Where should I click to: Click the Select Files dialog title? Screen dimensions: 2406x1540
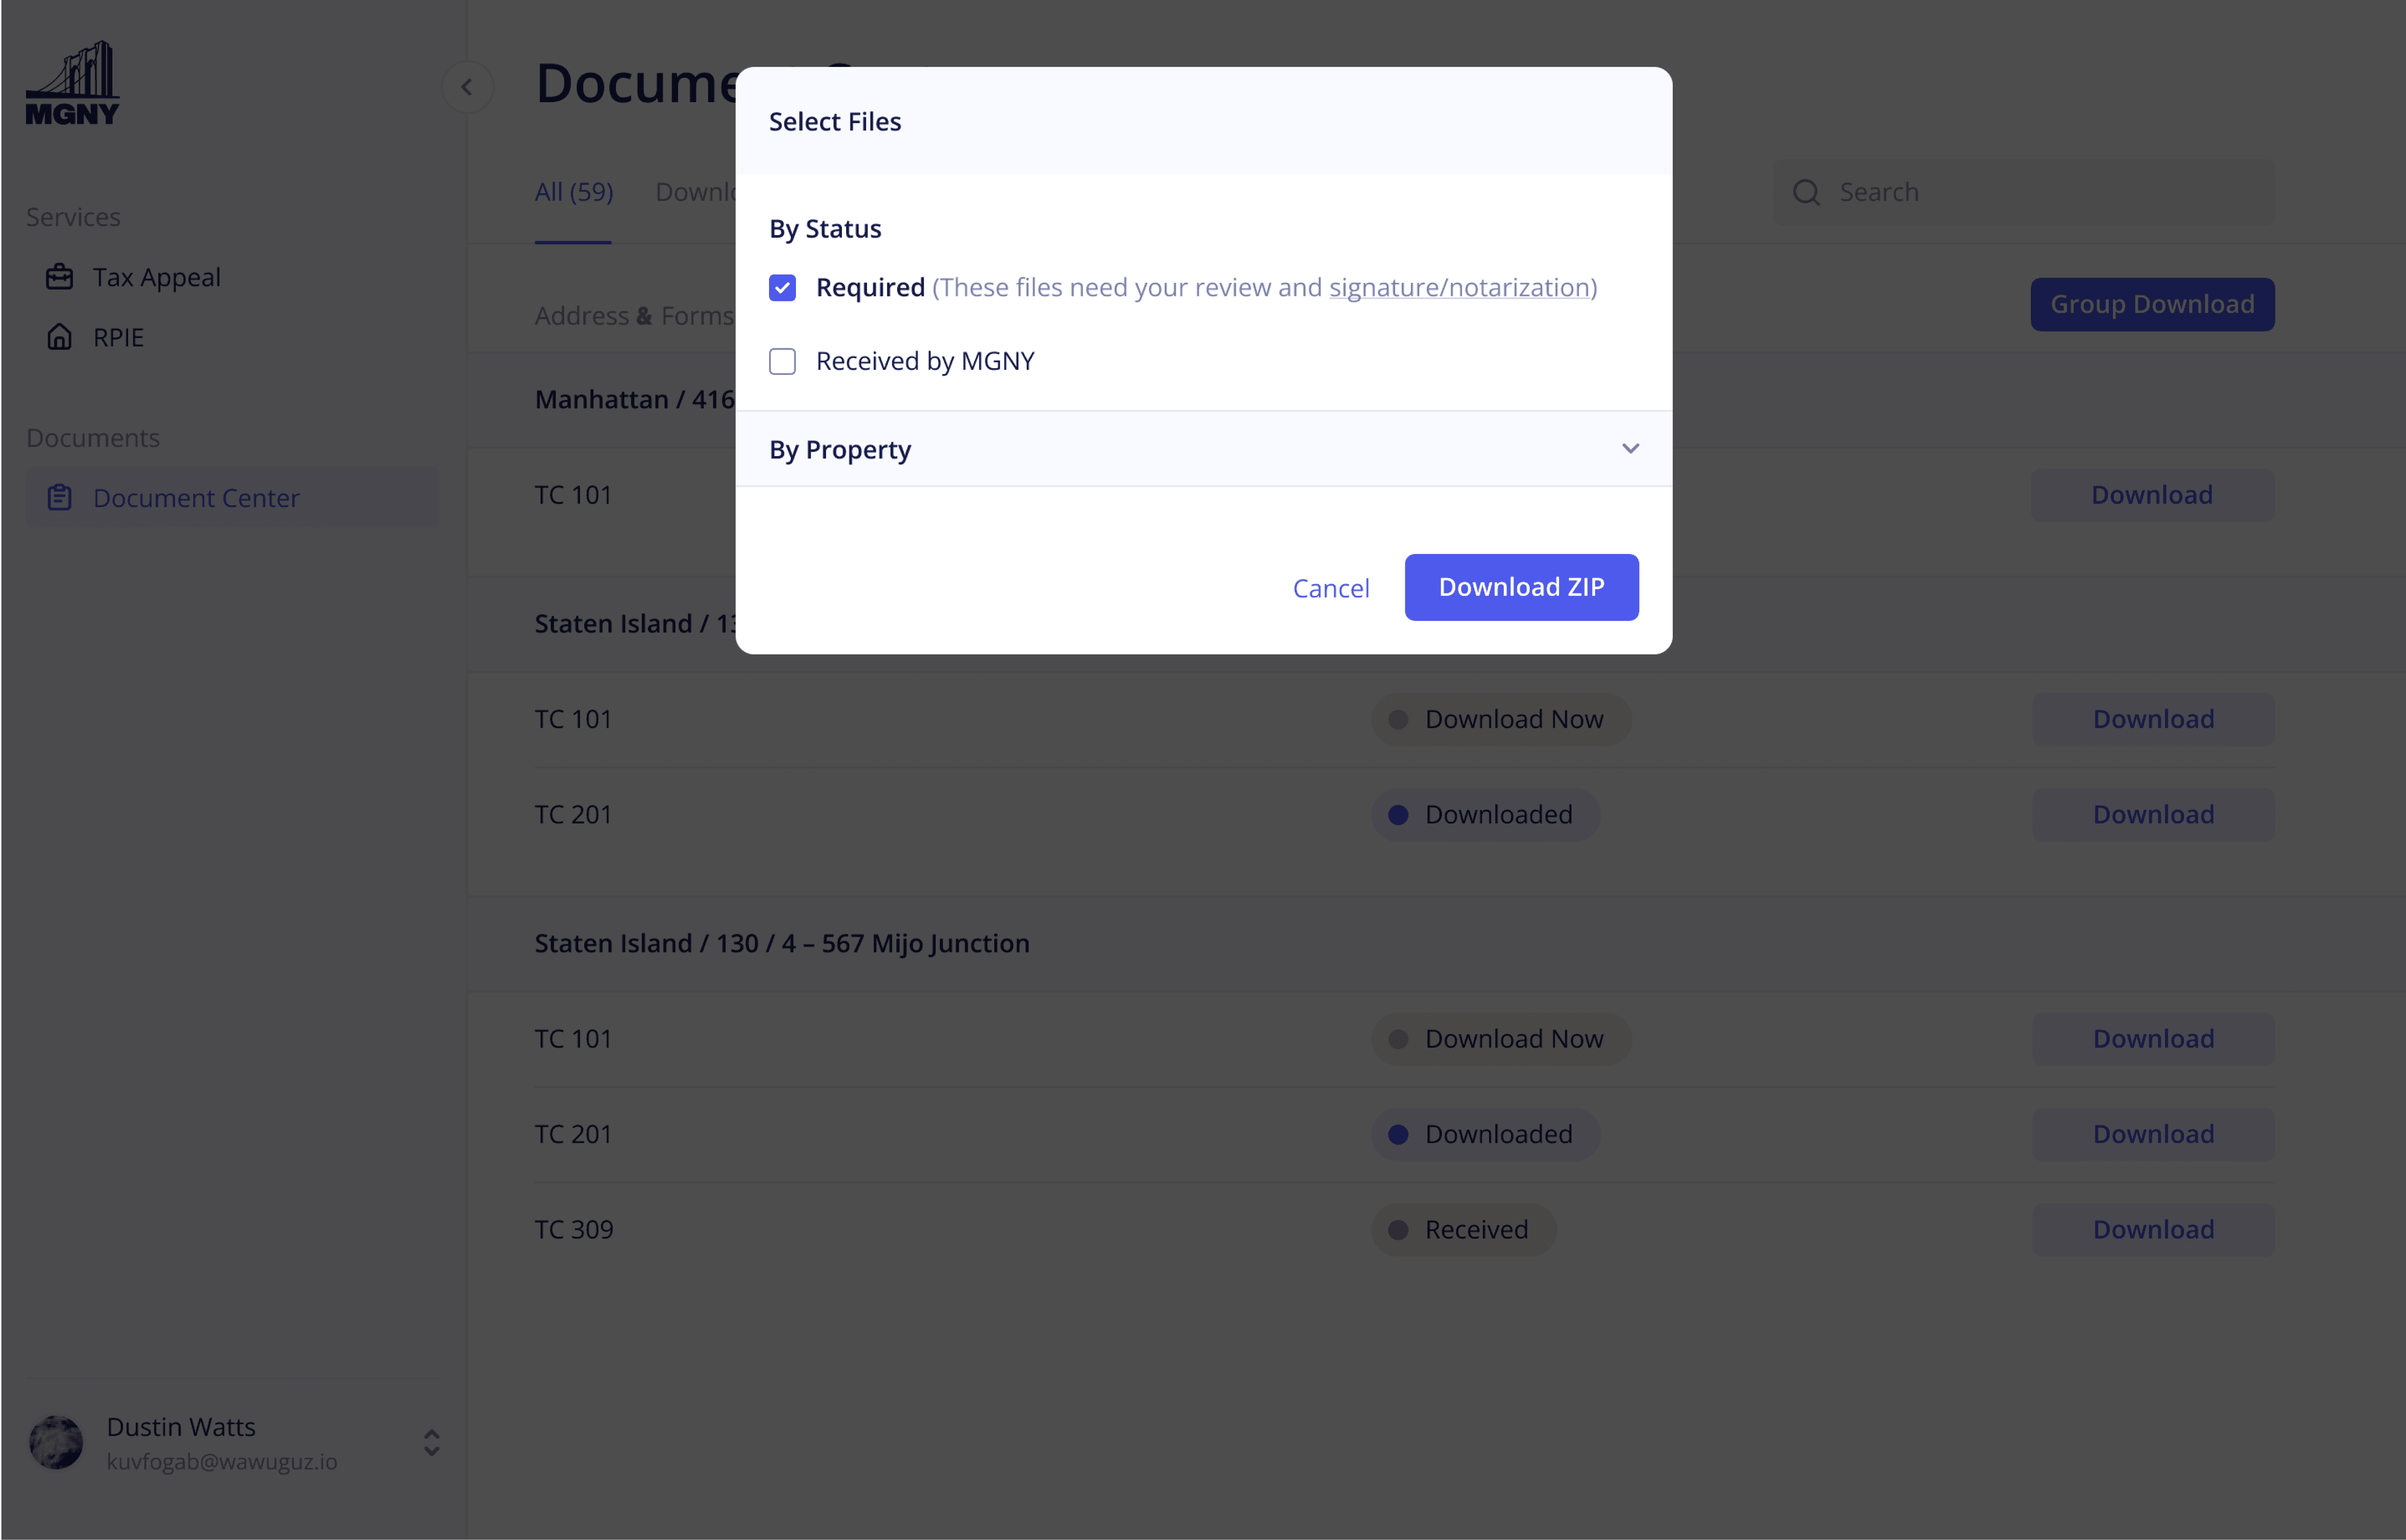pyautogui.click(x=835, y=122)
